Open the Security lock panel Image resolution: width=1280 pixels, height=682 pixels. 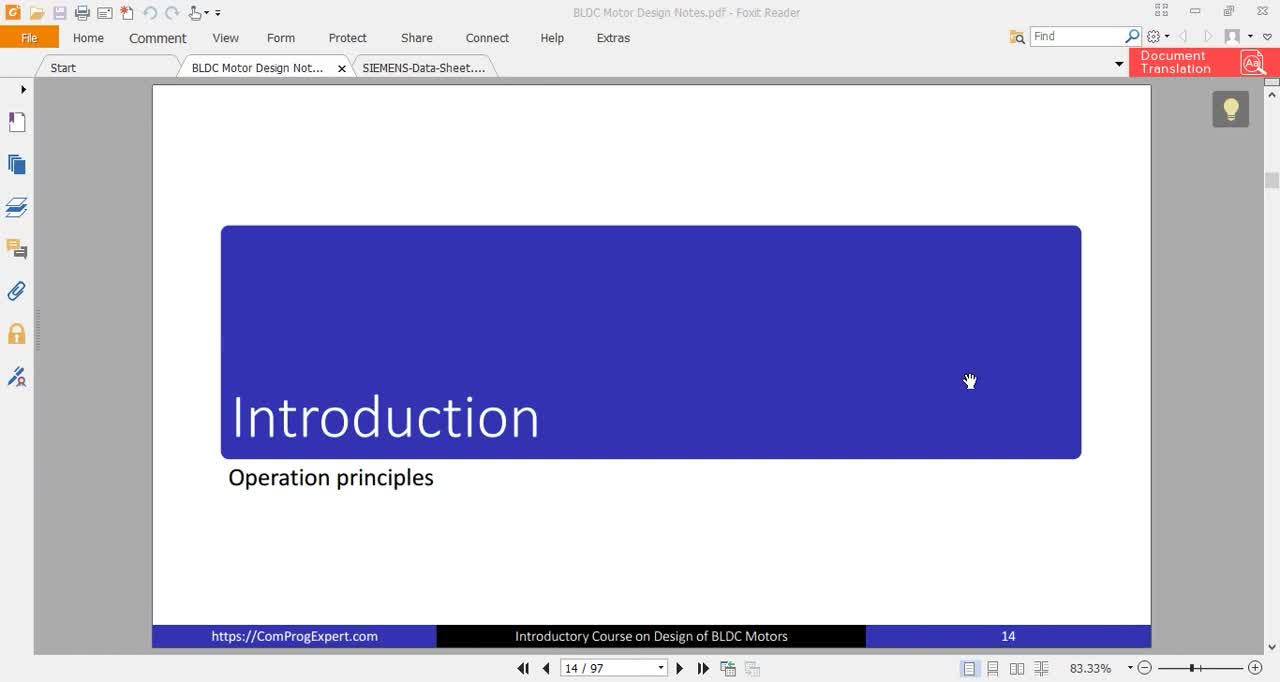click(x=17, y=334)
